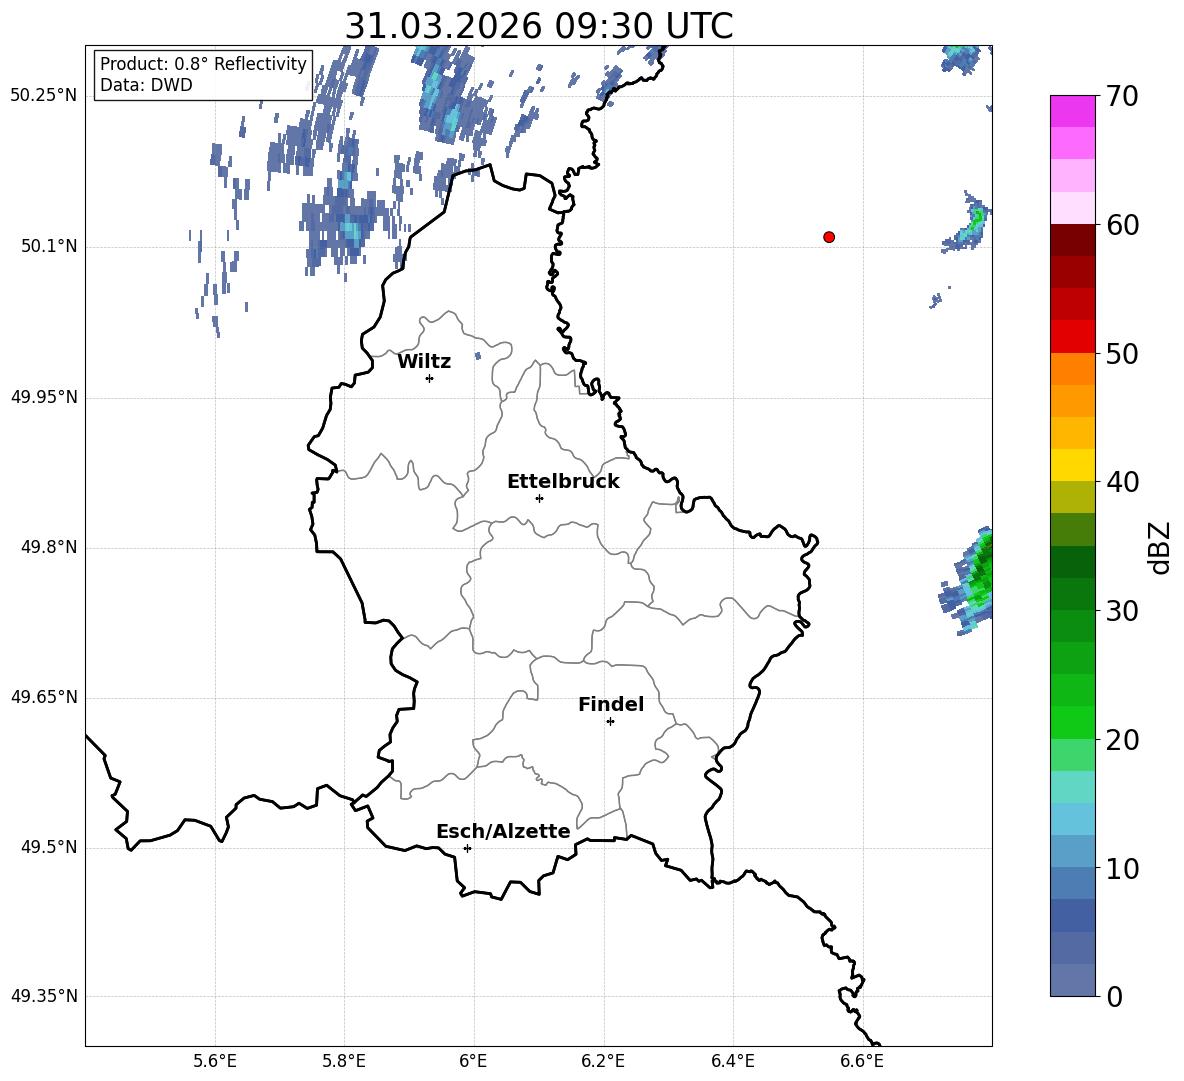Click the Ettelbruck city label
This screenshot has width=1184, height=1081.
point(563,482)
